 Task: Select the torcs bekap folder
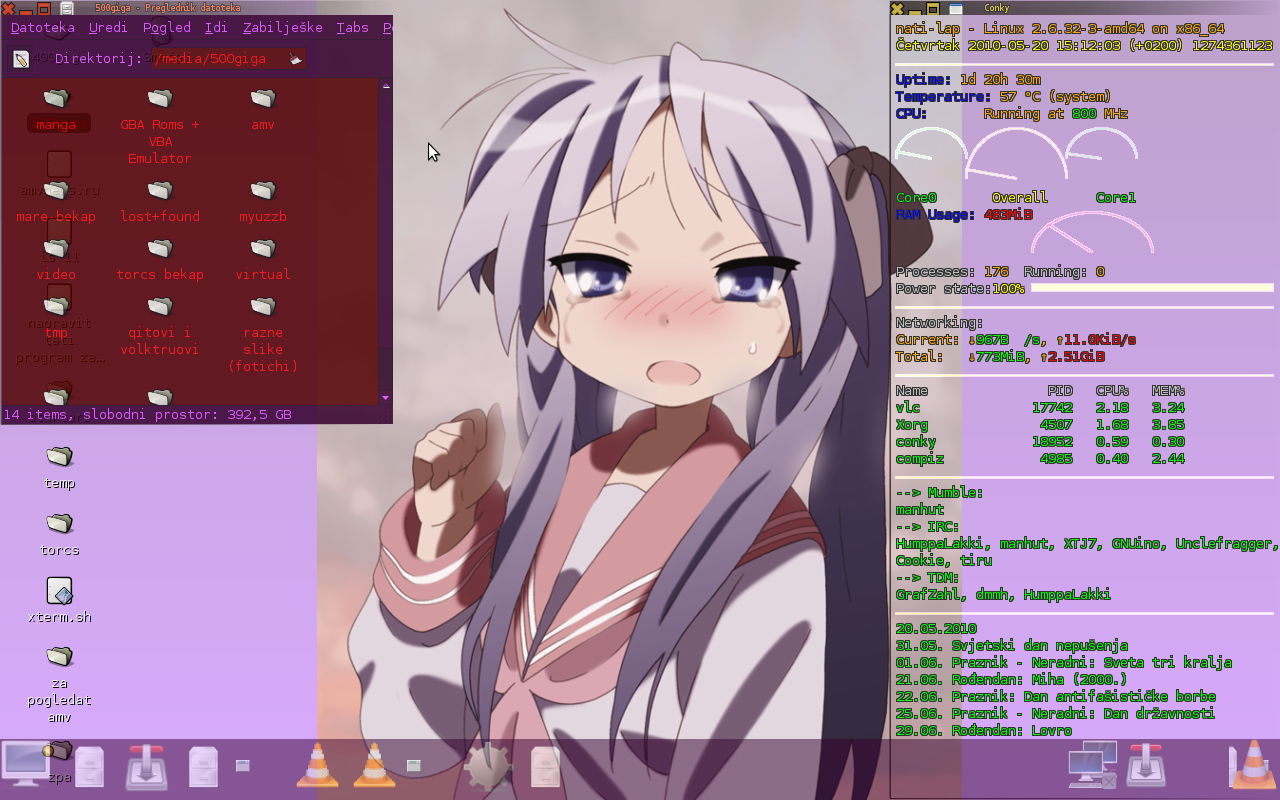click(160, 249)
